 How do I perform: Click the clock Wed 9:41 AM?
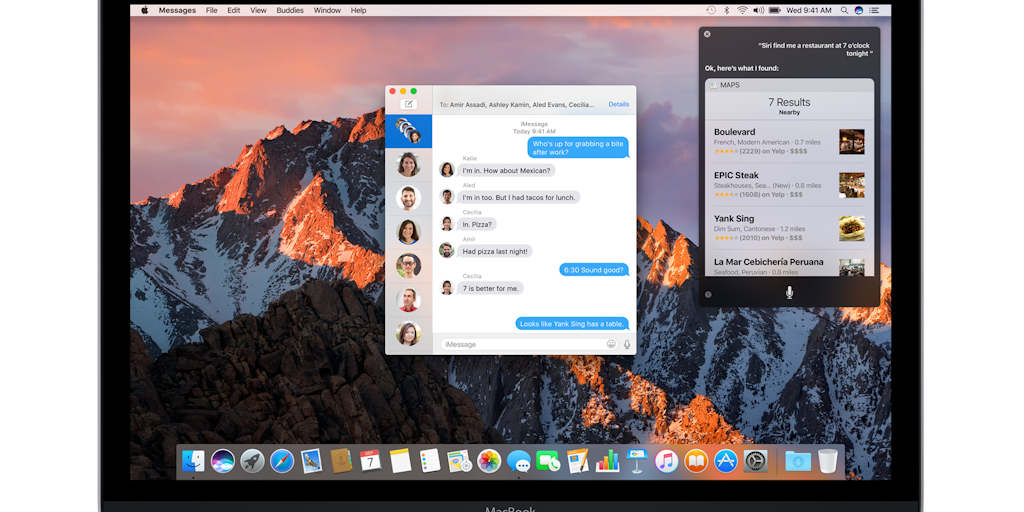[809, 10]
